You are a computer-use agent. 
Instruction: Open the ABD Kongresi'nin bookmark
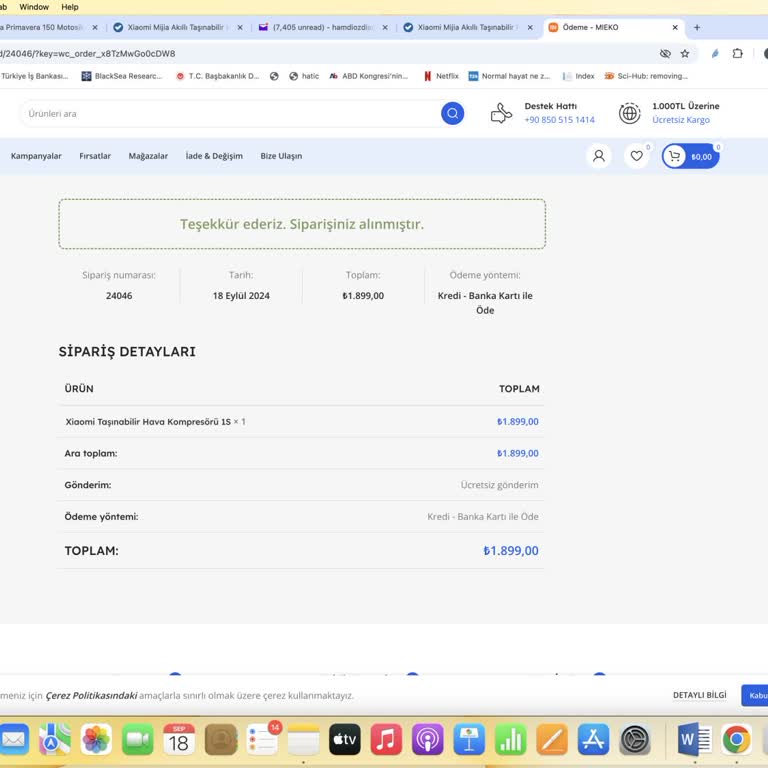(368, 76)
